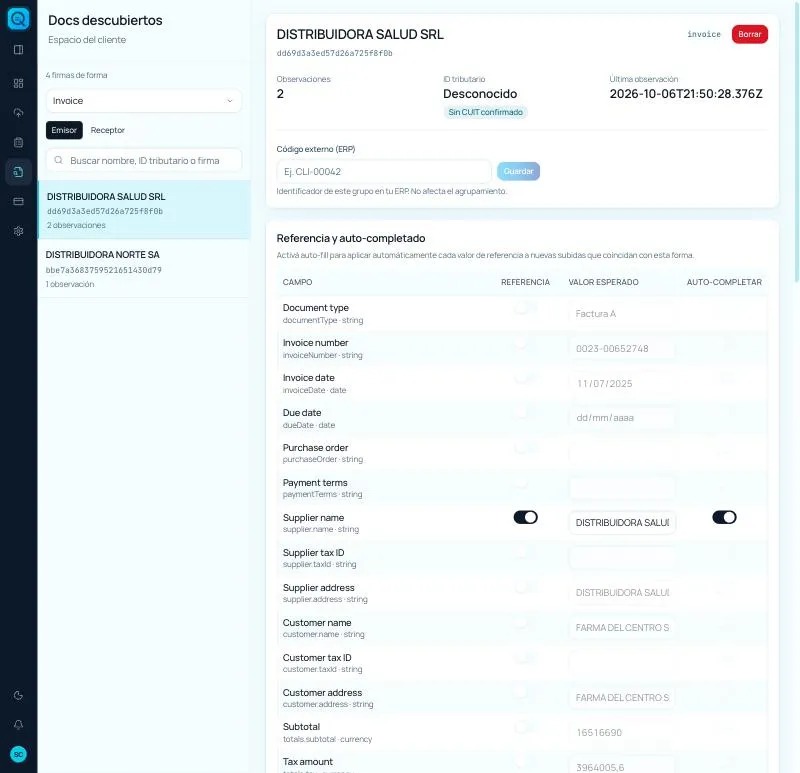The width and height of the screenshot is (800, 773).
Task: Open the card icon in sidebar
Action: click(x=18, y=202)
